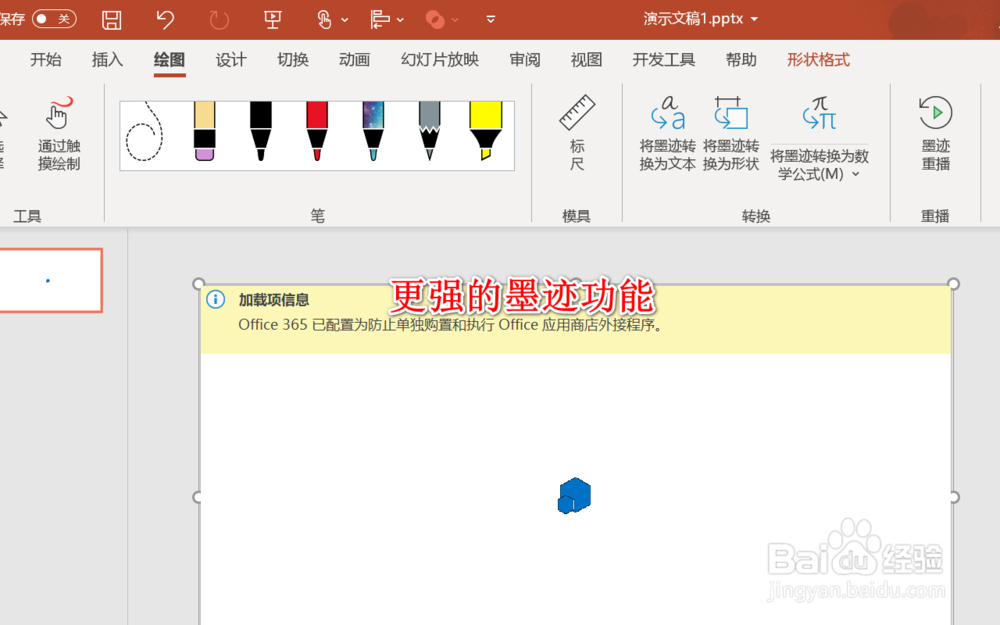Click the 审阅 tab

(x=525, y=60)
